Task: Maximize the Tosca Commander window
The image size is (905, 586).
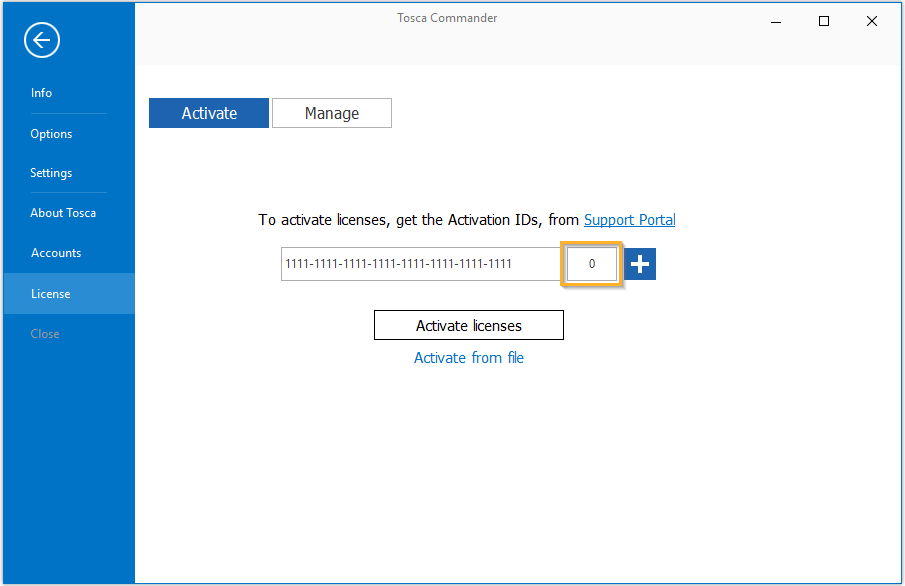Action: pos(824,21)
